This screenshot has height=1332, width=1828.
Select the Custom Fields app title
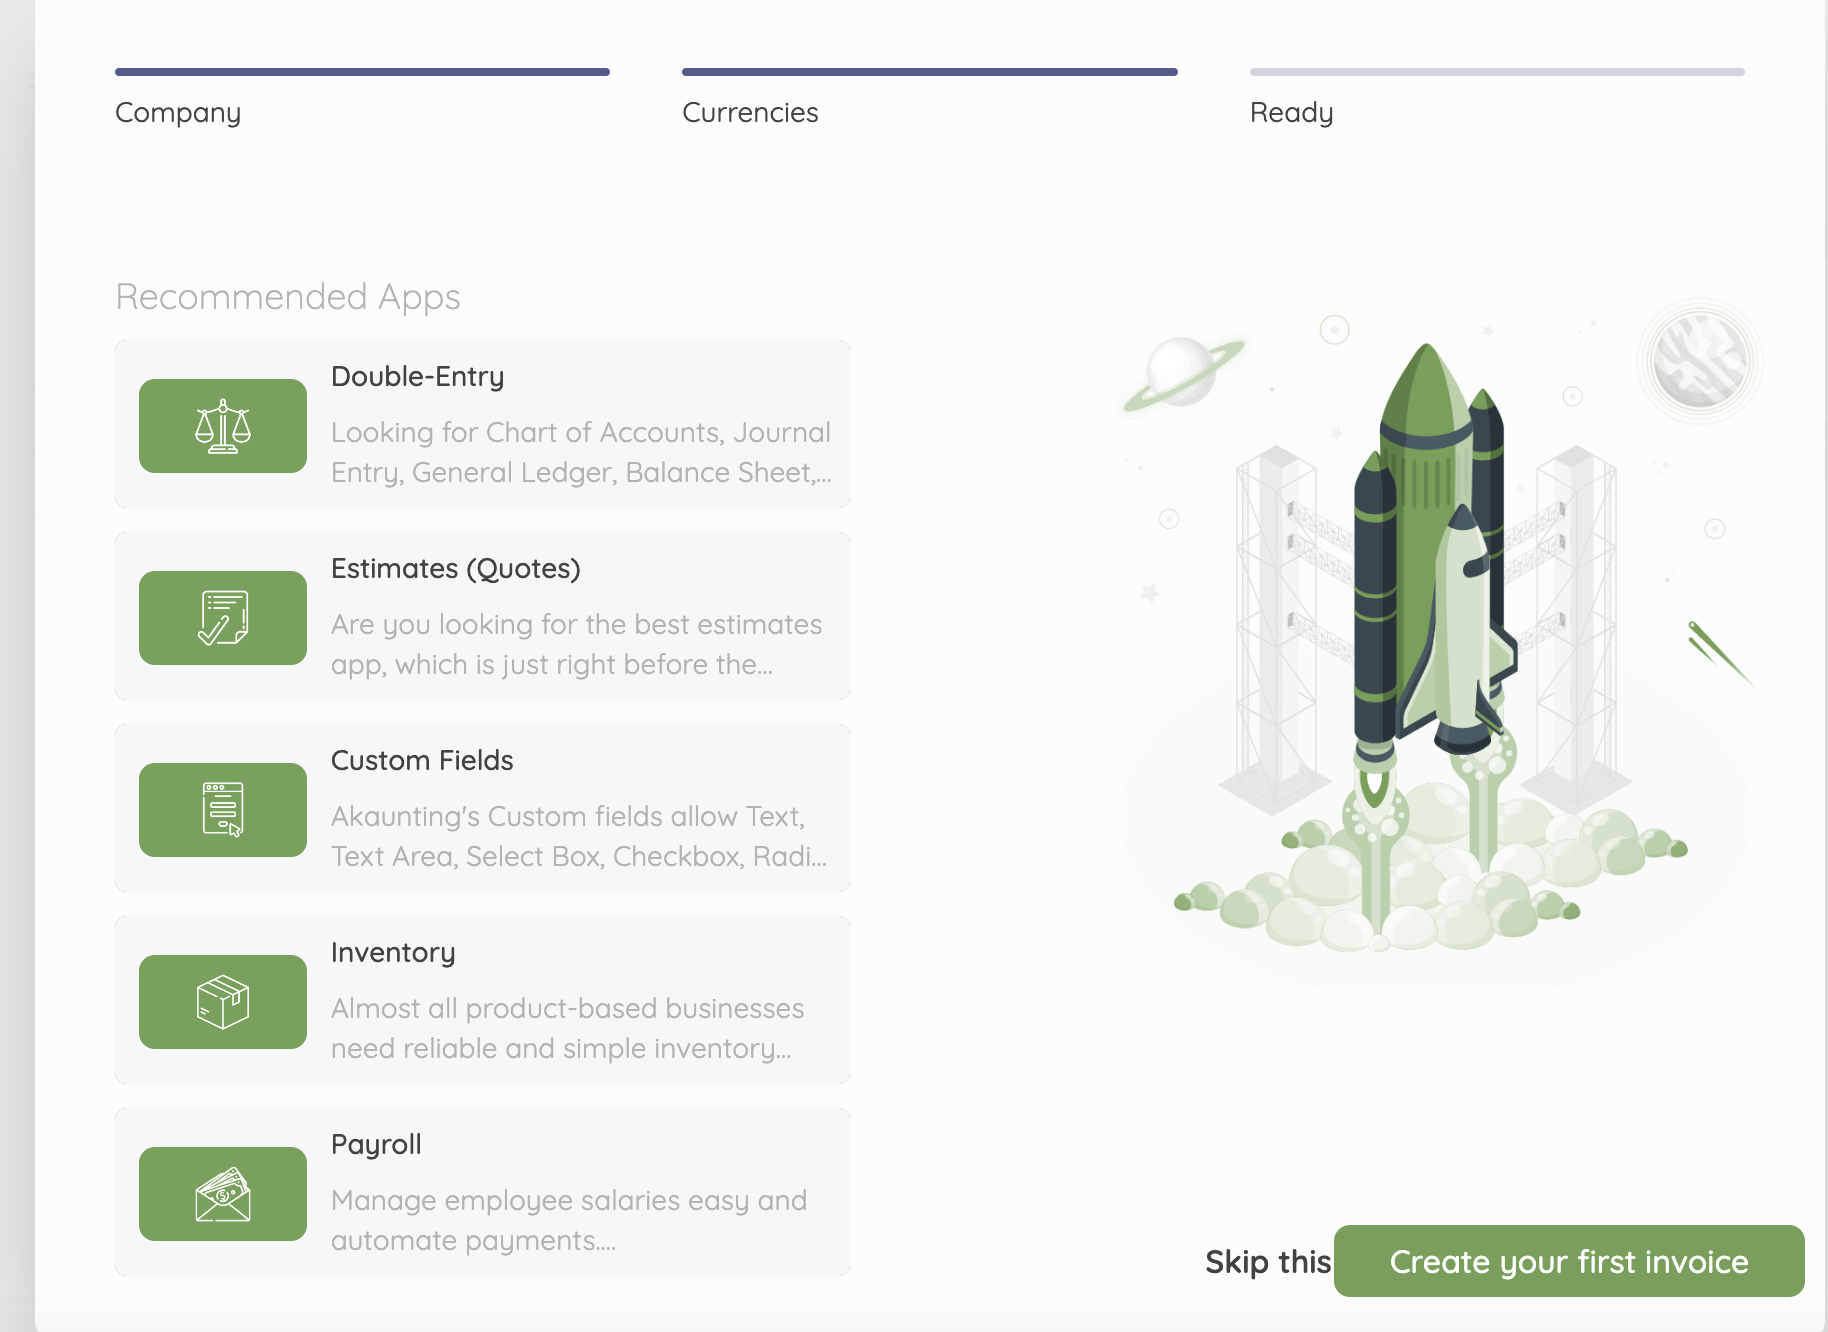point(421,760)
